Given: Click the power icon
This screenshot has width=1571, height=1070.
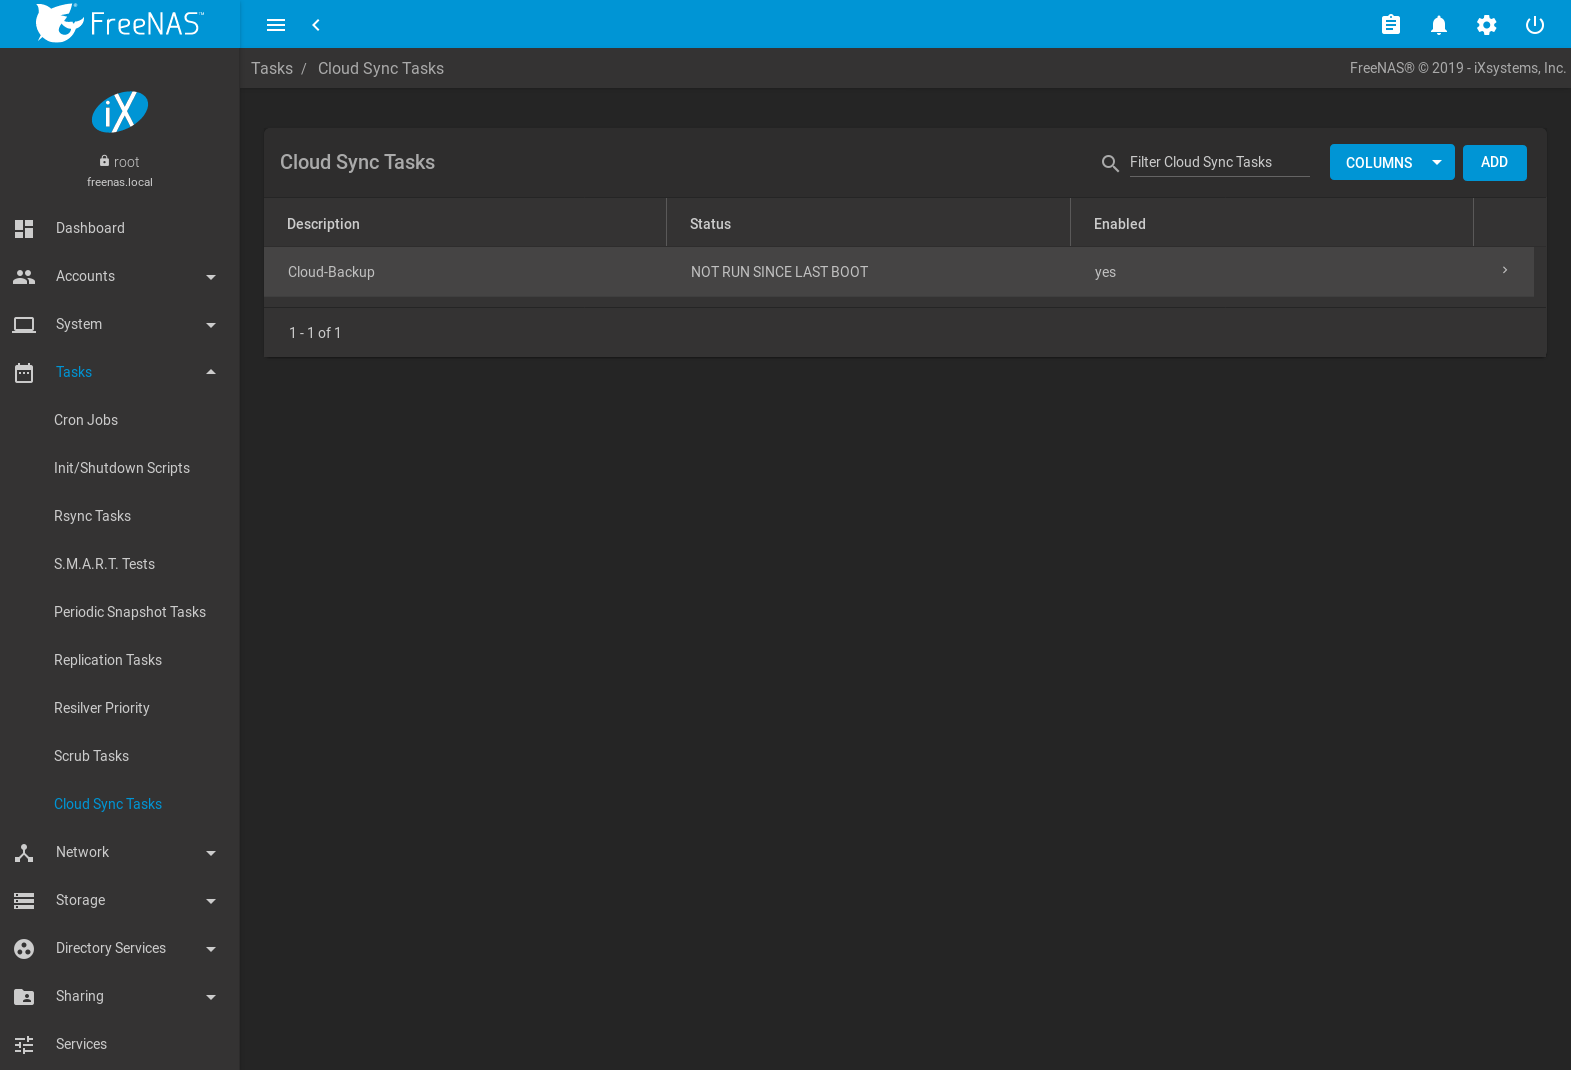Looking at the screenshot, I should (x=1535, y=25).
